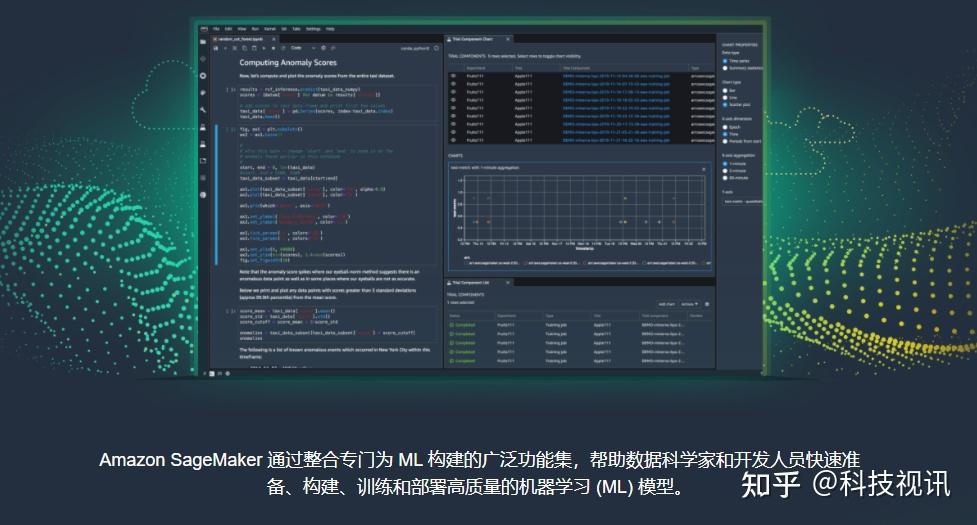
Task: Select the Line chart type
Action: pos(725,98)
